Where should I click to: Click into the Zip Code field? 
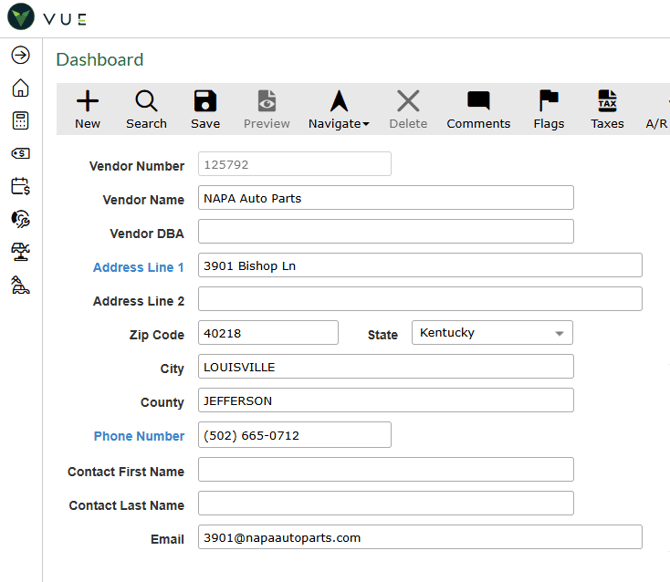pyautogui.click(x=267, y=333)
